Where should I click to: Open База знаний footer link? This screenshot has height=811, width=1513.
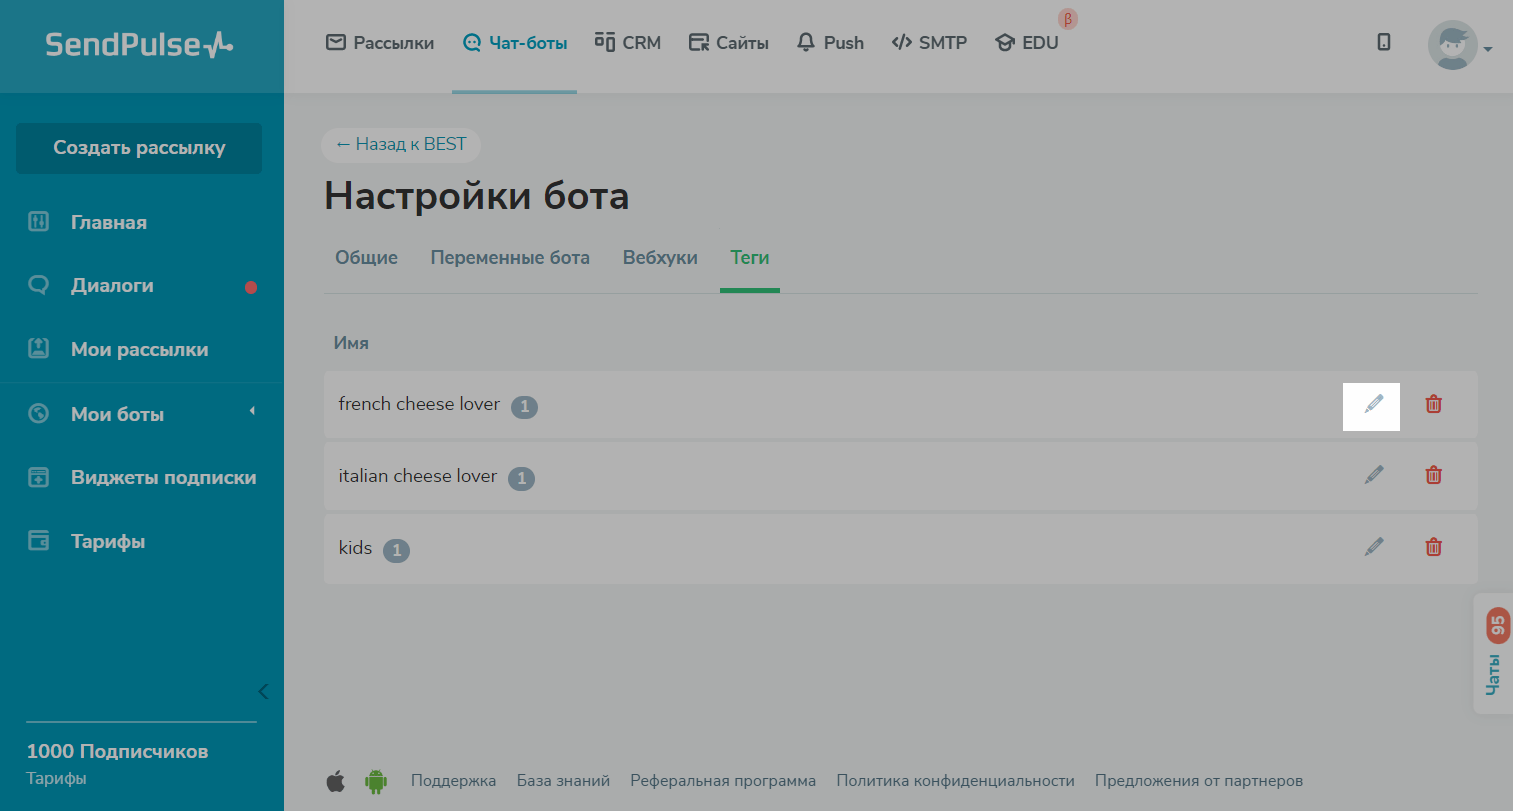click(563, 781)
